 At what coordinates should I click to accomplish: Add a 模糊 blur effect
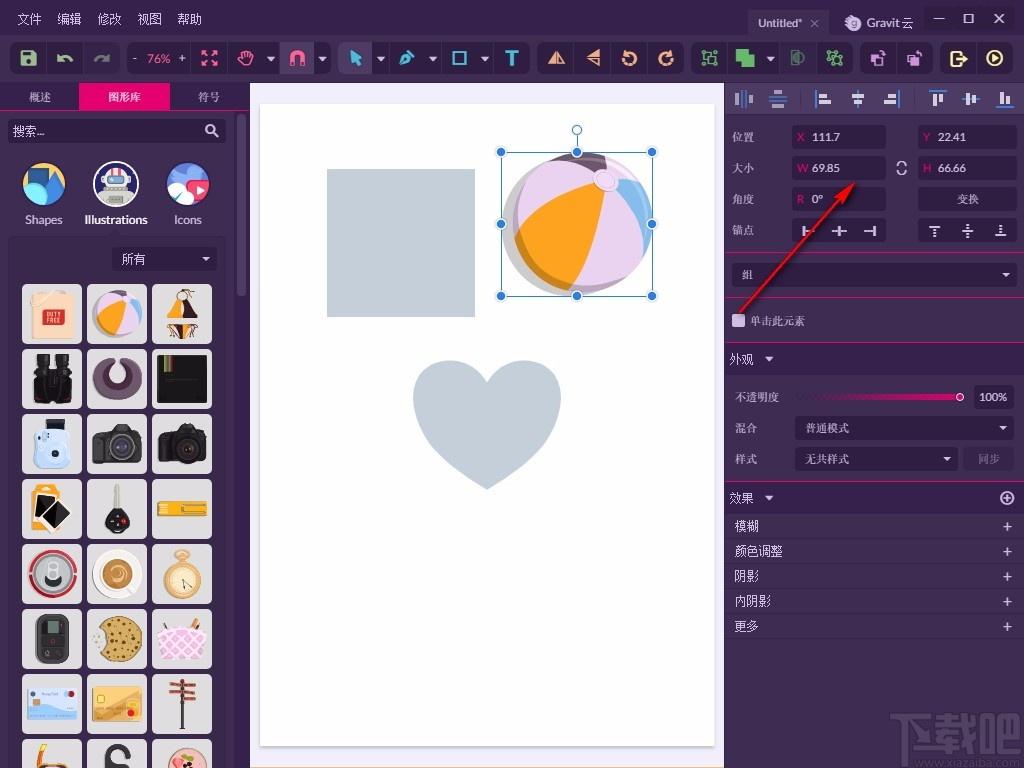1007,526
